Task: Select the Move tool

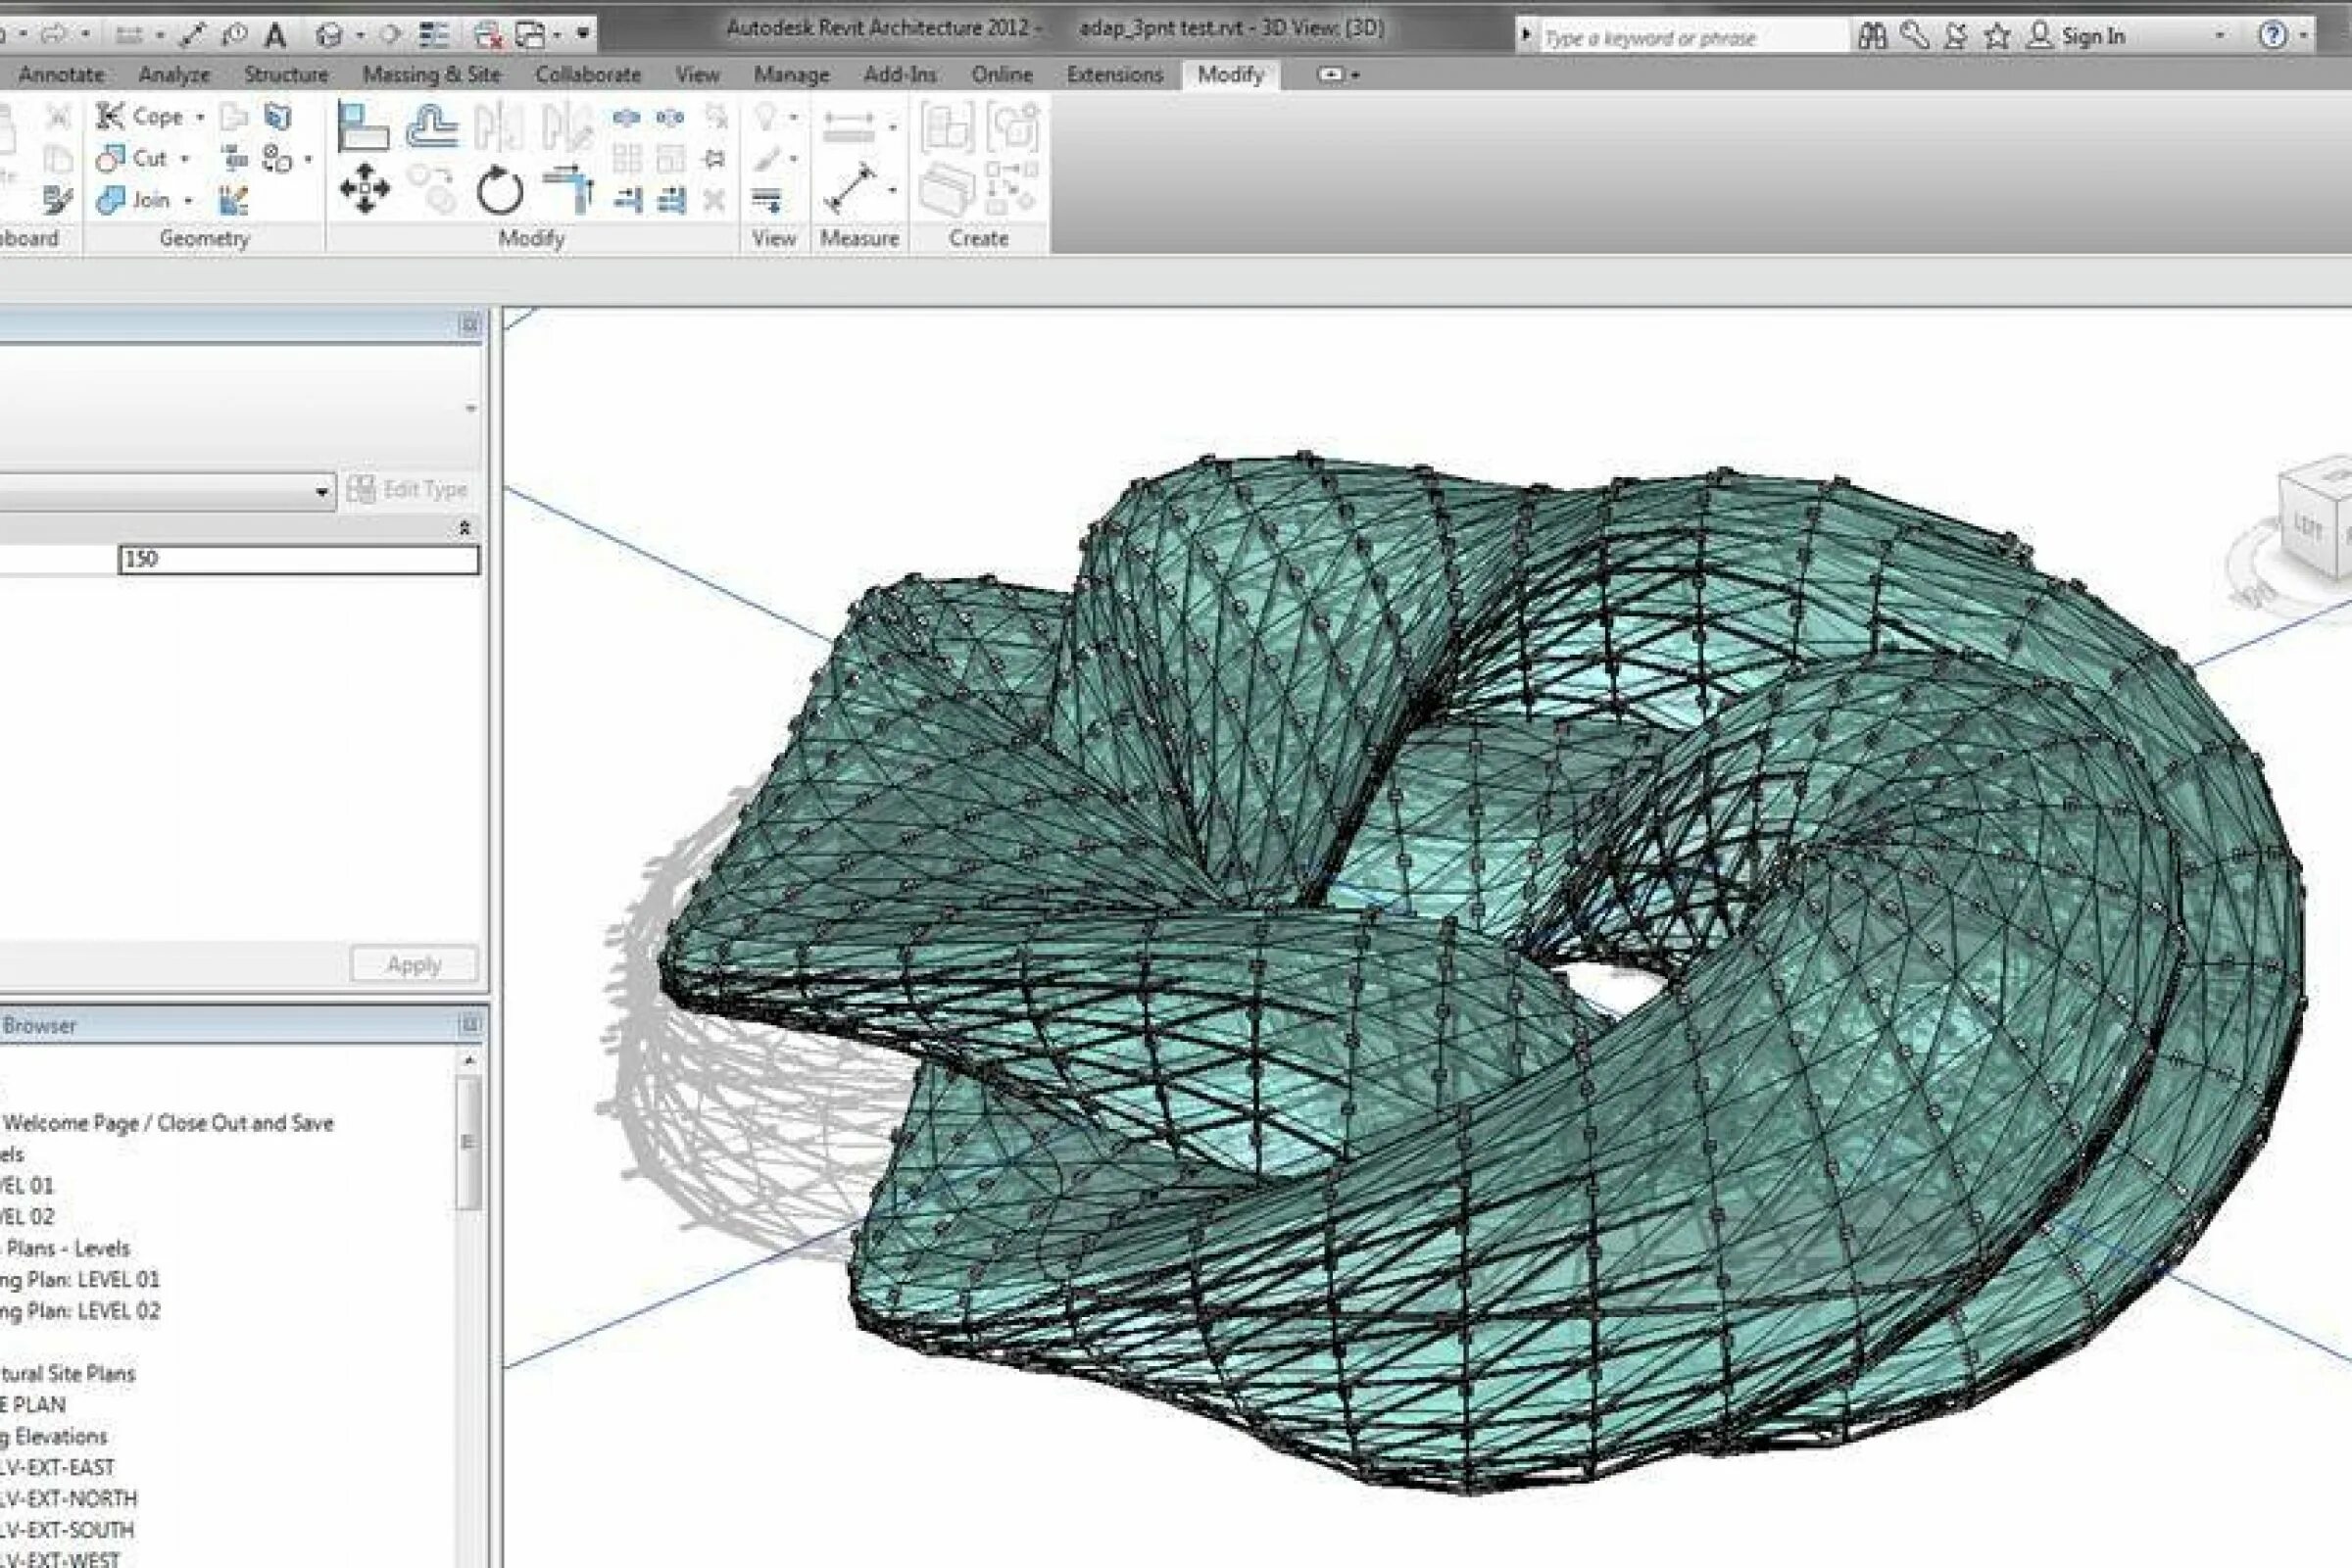Action: click(365, 189)
